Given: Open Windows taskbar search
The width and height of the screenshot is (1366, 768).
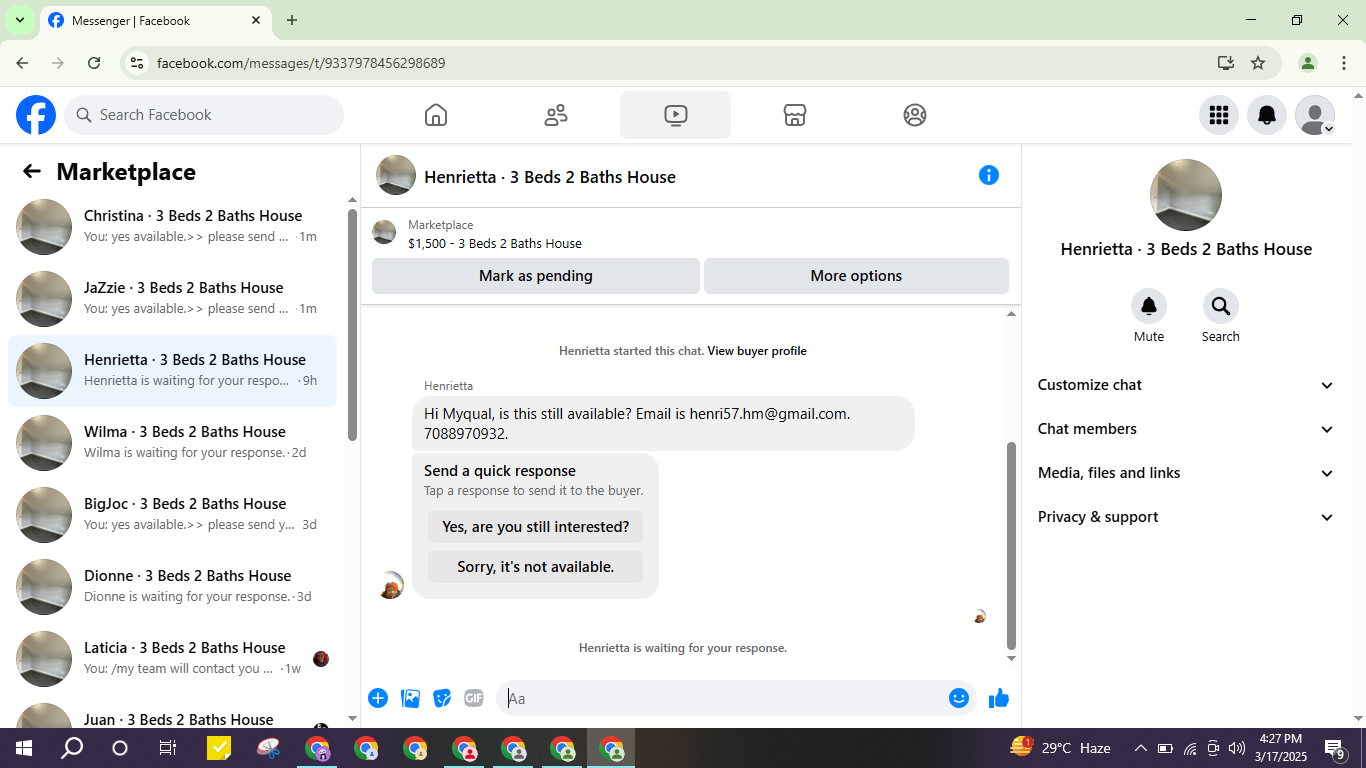Looking at the screenshot, I should [x=72, y=748].
